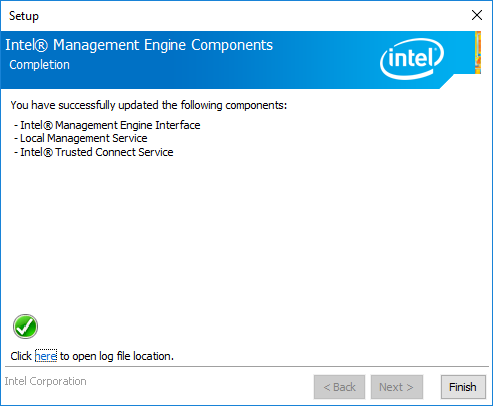Click the chip graphic at the banner edge
Image resolution: width=493 pixels, height=406 pixels.
[x=478, y=52]
